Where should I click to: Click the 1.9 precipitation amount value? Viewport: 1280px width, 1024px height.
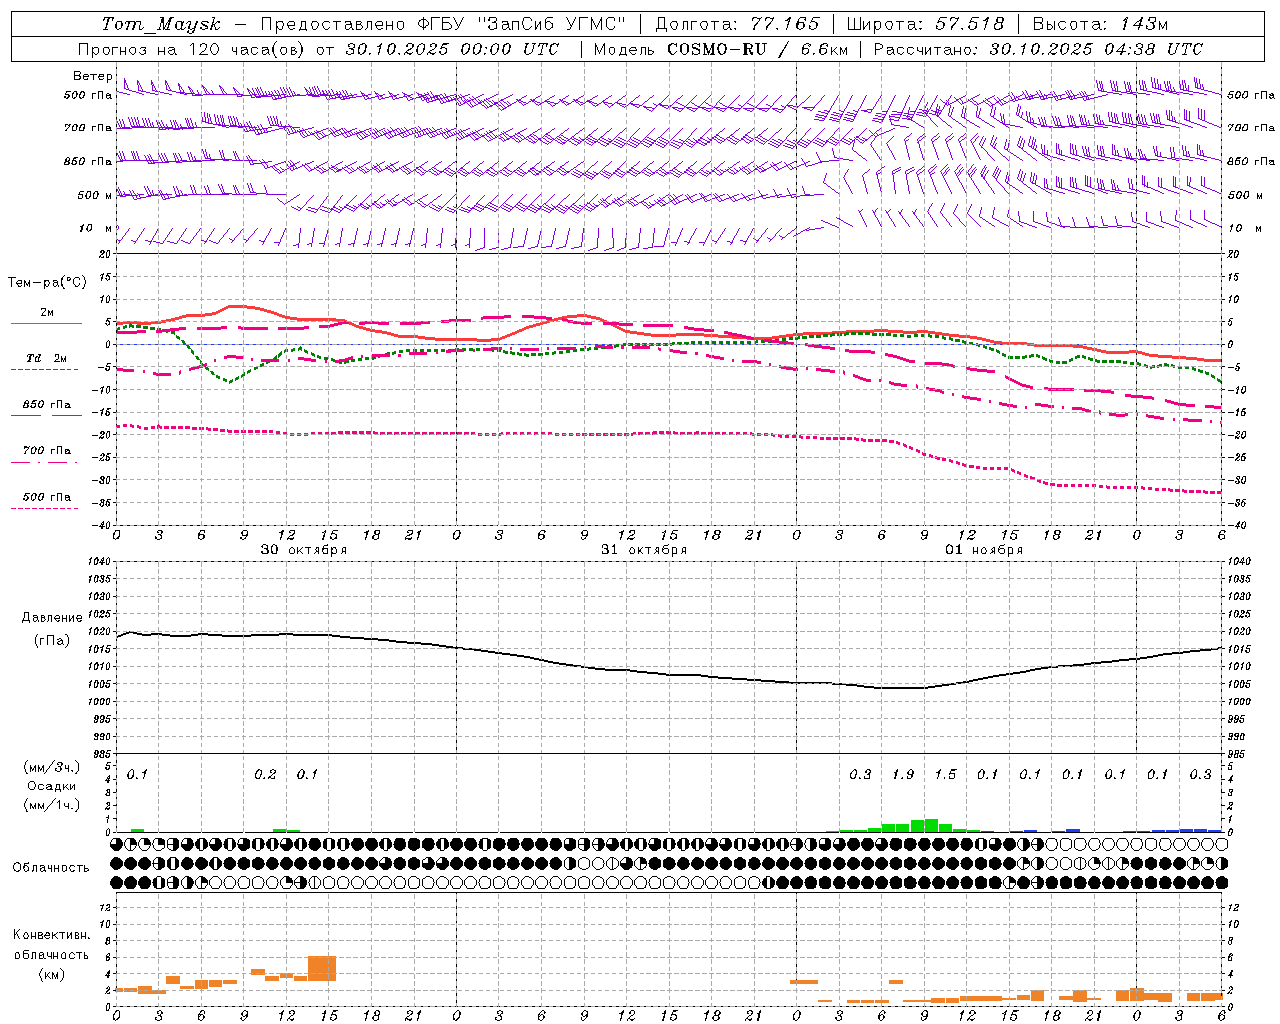point(903,774)
